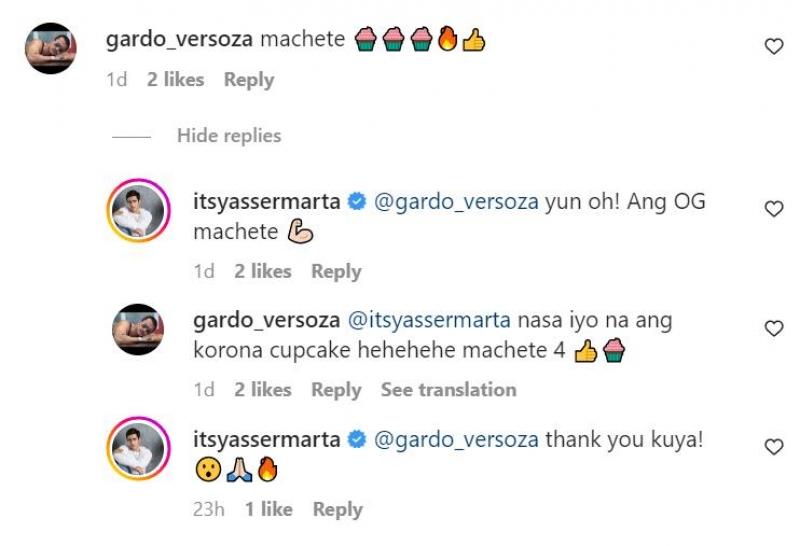
Task: View '1 like' on the last reply
Action: tap(269, 509)
